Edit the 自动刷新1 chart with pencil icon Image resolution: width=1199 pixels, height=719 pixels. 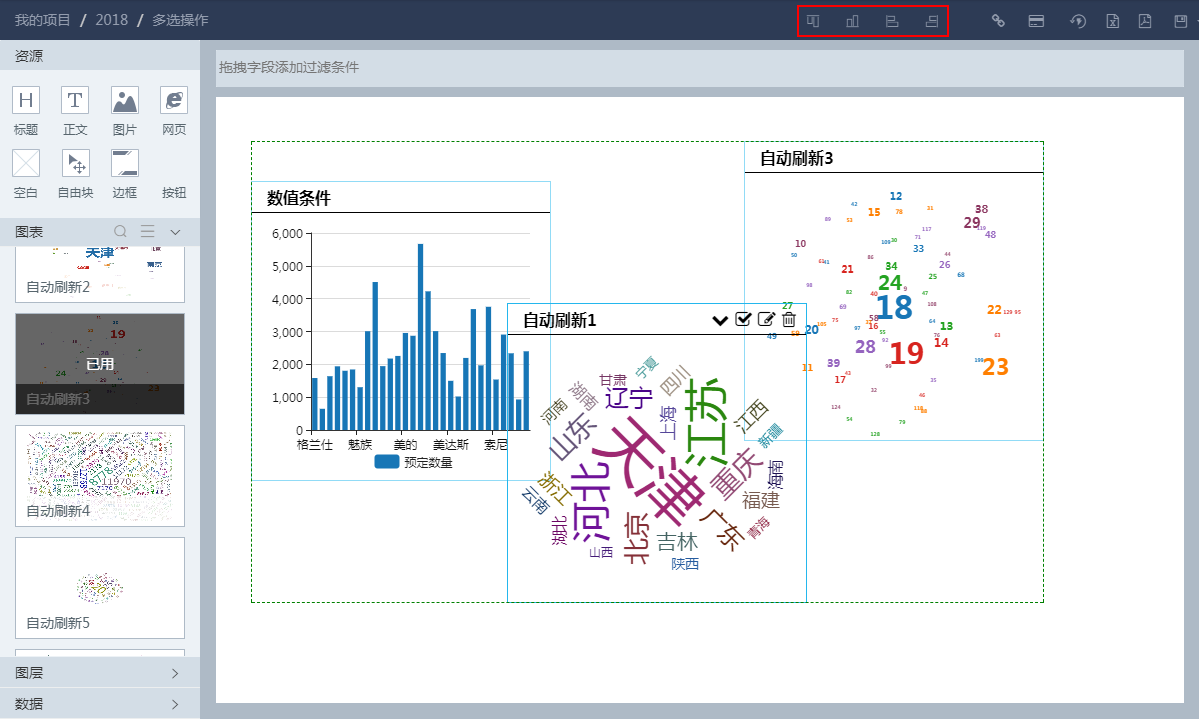point(766,319)
